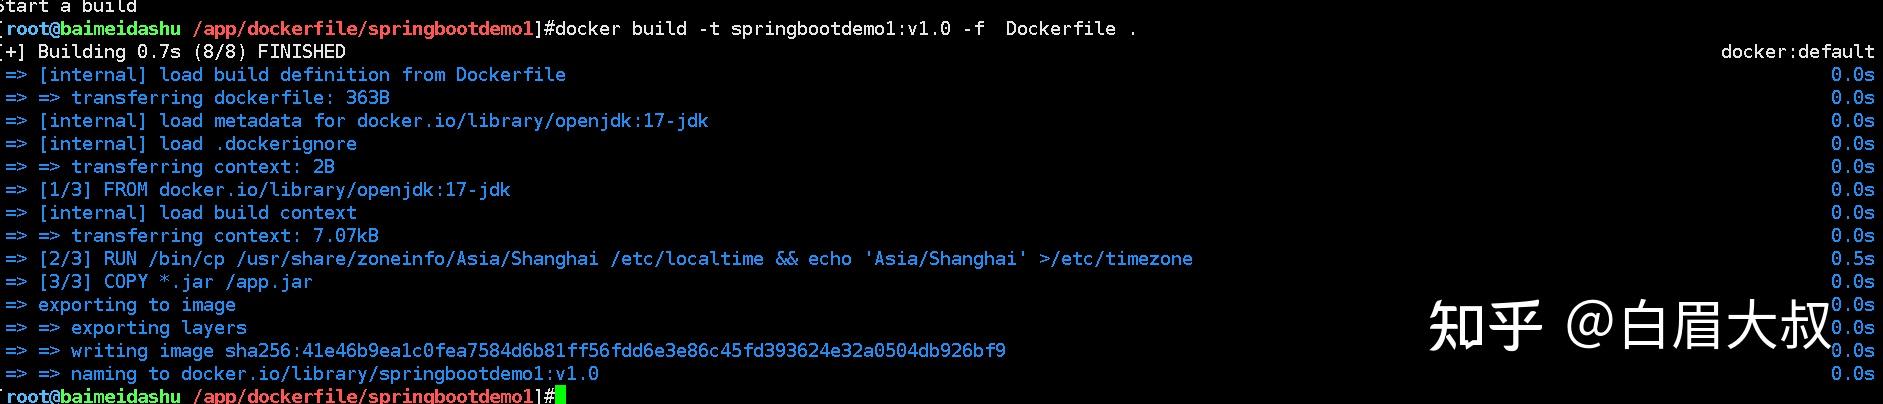Click the [2/3] RUN /bin/cp zoneinfo line
The height and width of the screenshot is (404, 1883).
pyautogui.click(x=598, y=259)
